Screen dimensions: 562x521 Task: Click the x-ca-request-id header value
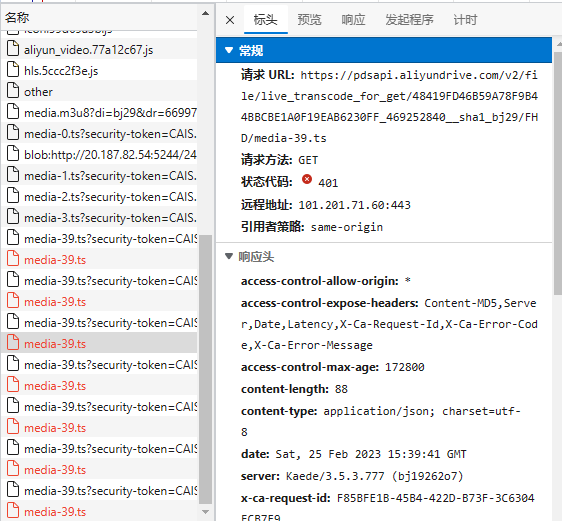(x=389, y=508)
